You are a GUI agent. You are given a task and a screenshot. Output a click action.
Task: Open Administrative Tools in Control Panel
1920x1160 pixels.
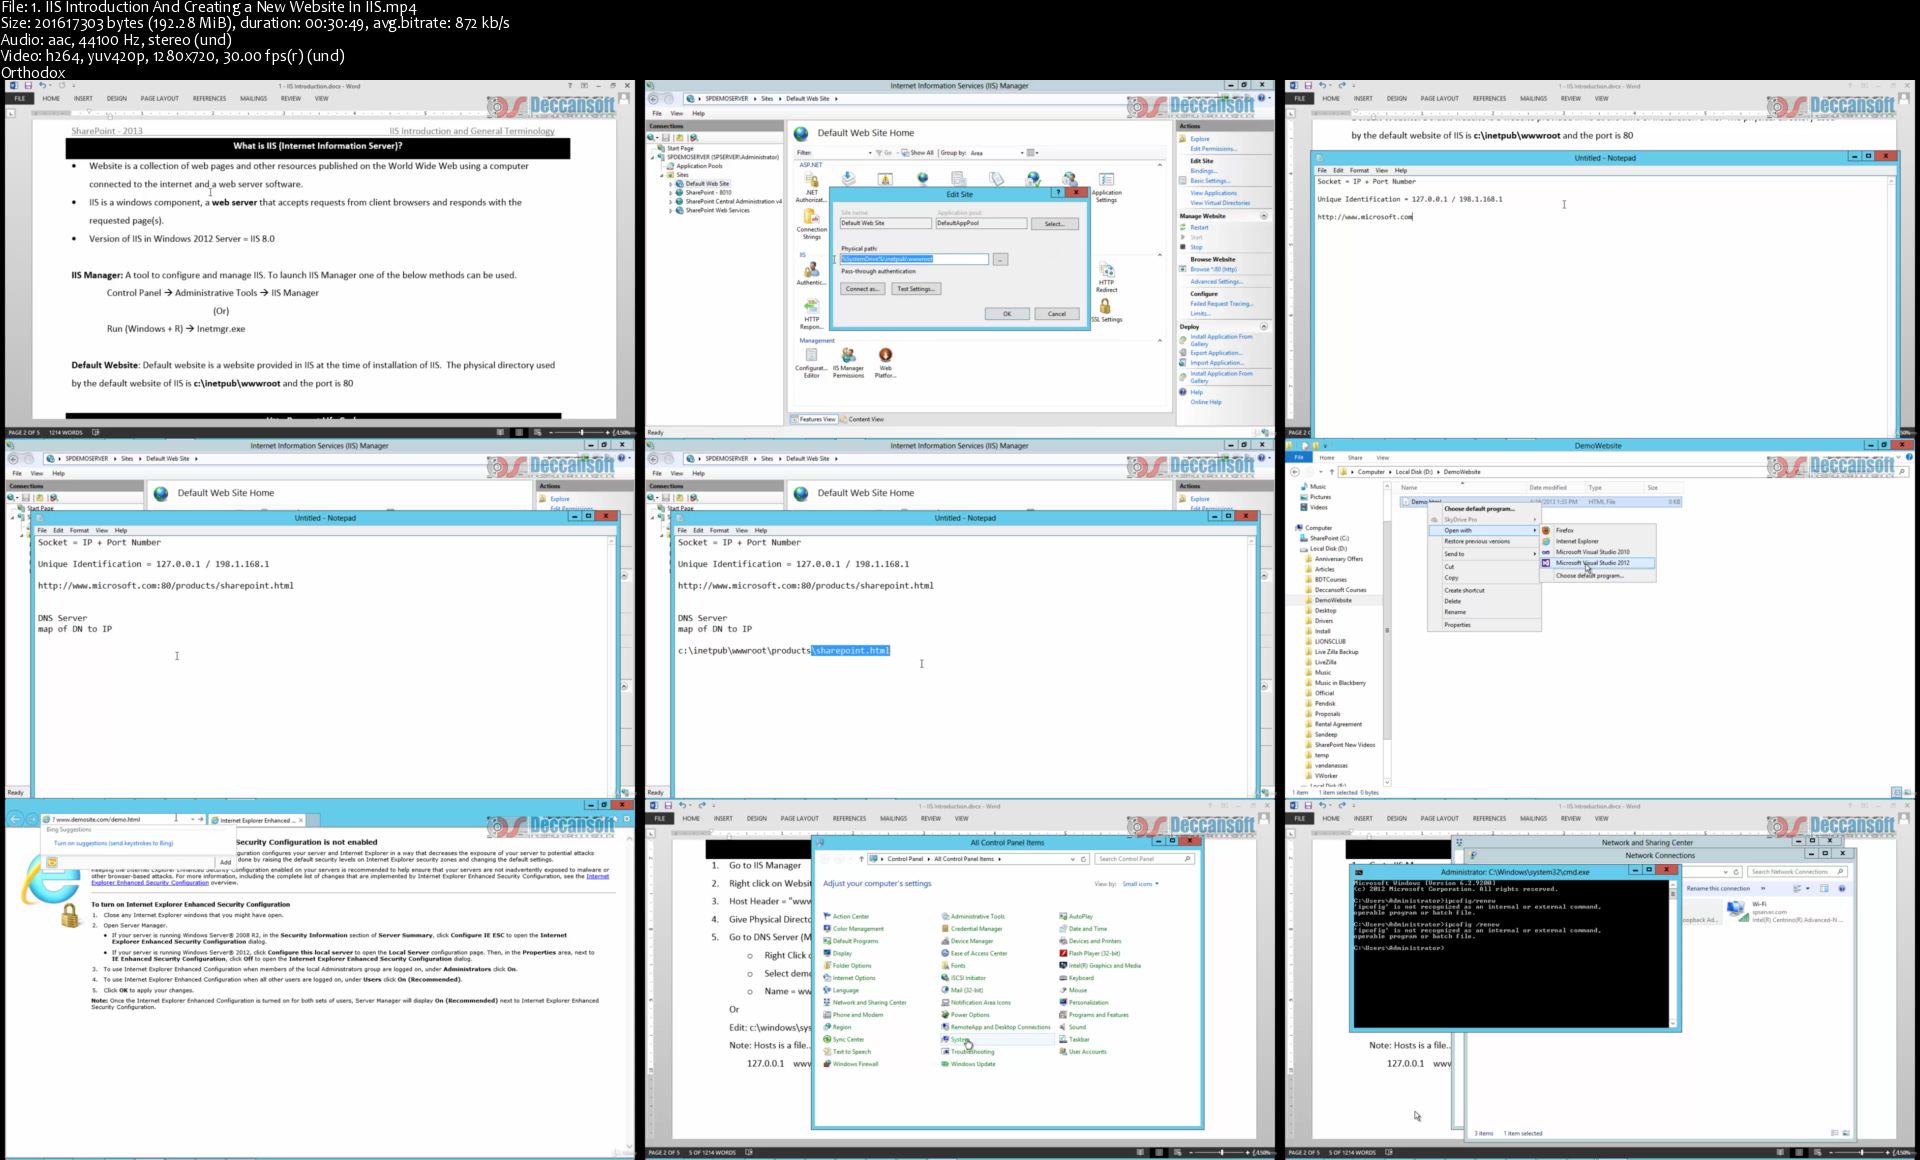973,916
